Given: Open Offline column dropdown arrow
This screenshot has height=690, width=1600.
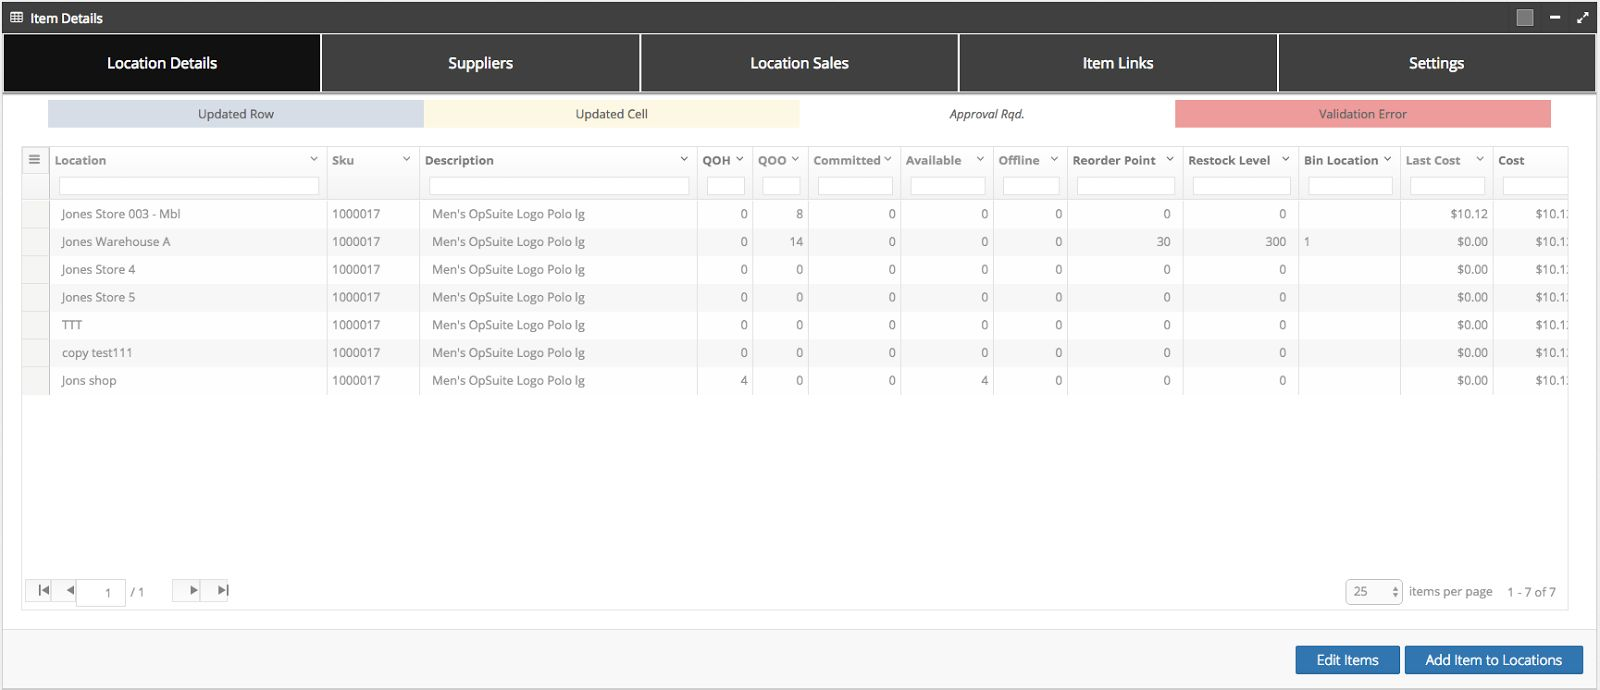Looking at the screenshot, I should [x=1054, y=159].
